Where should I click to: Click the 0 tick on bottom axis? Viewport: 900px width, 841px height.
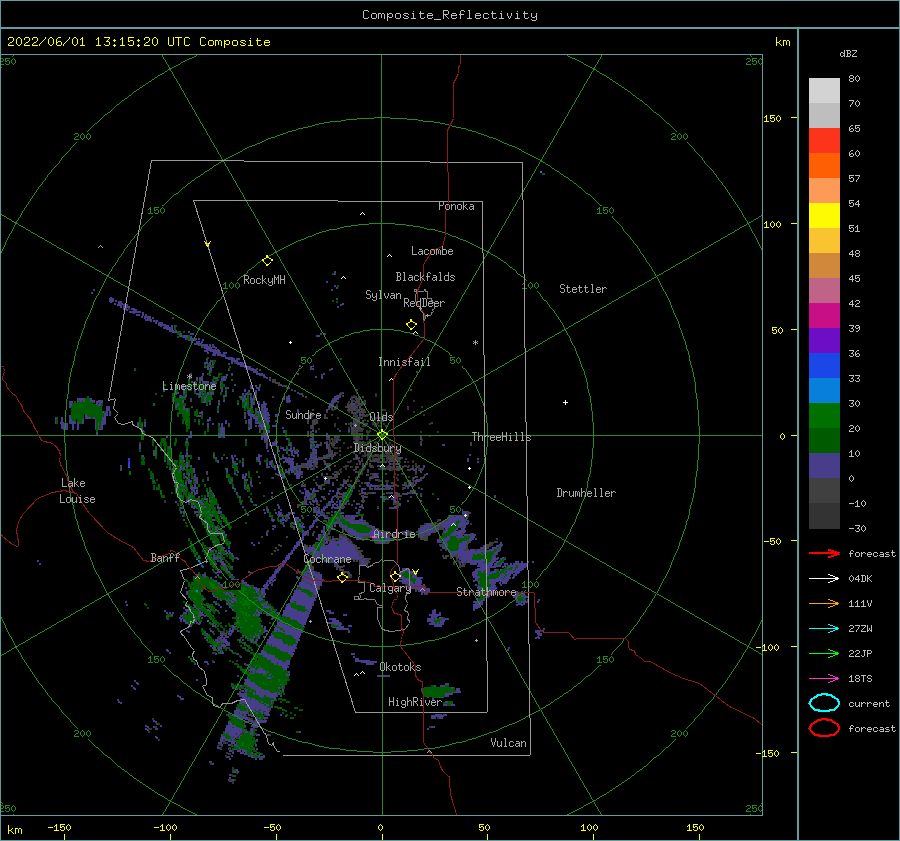[x=380, y=828]
